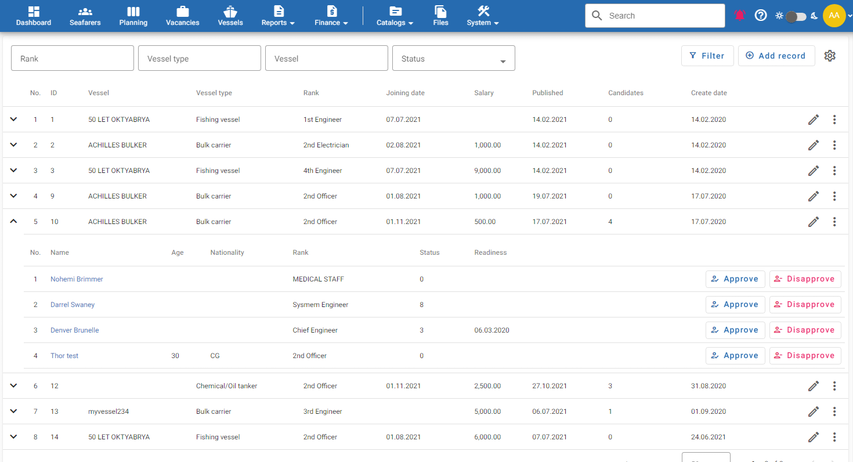The image size is (853, 462).
Task: Click the Add record button
Action: (775, 56)
